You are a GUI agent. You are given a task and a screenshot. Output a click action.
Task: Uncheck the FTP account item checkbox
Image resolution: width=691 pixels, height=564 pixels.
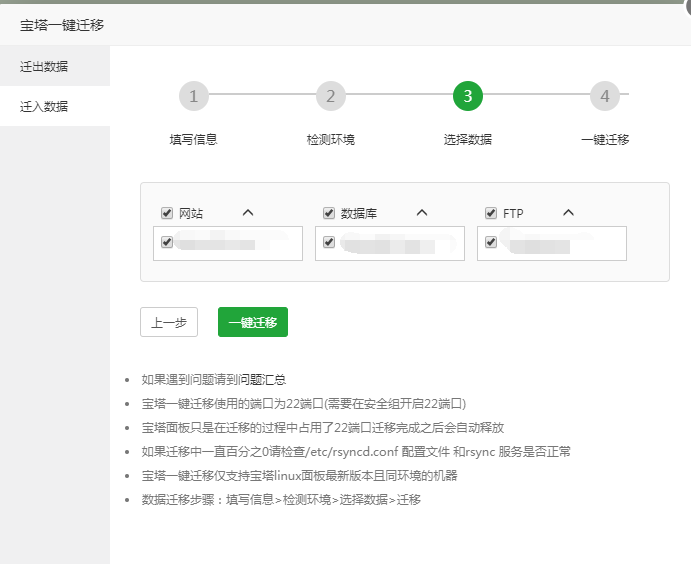[491, 242]
